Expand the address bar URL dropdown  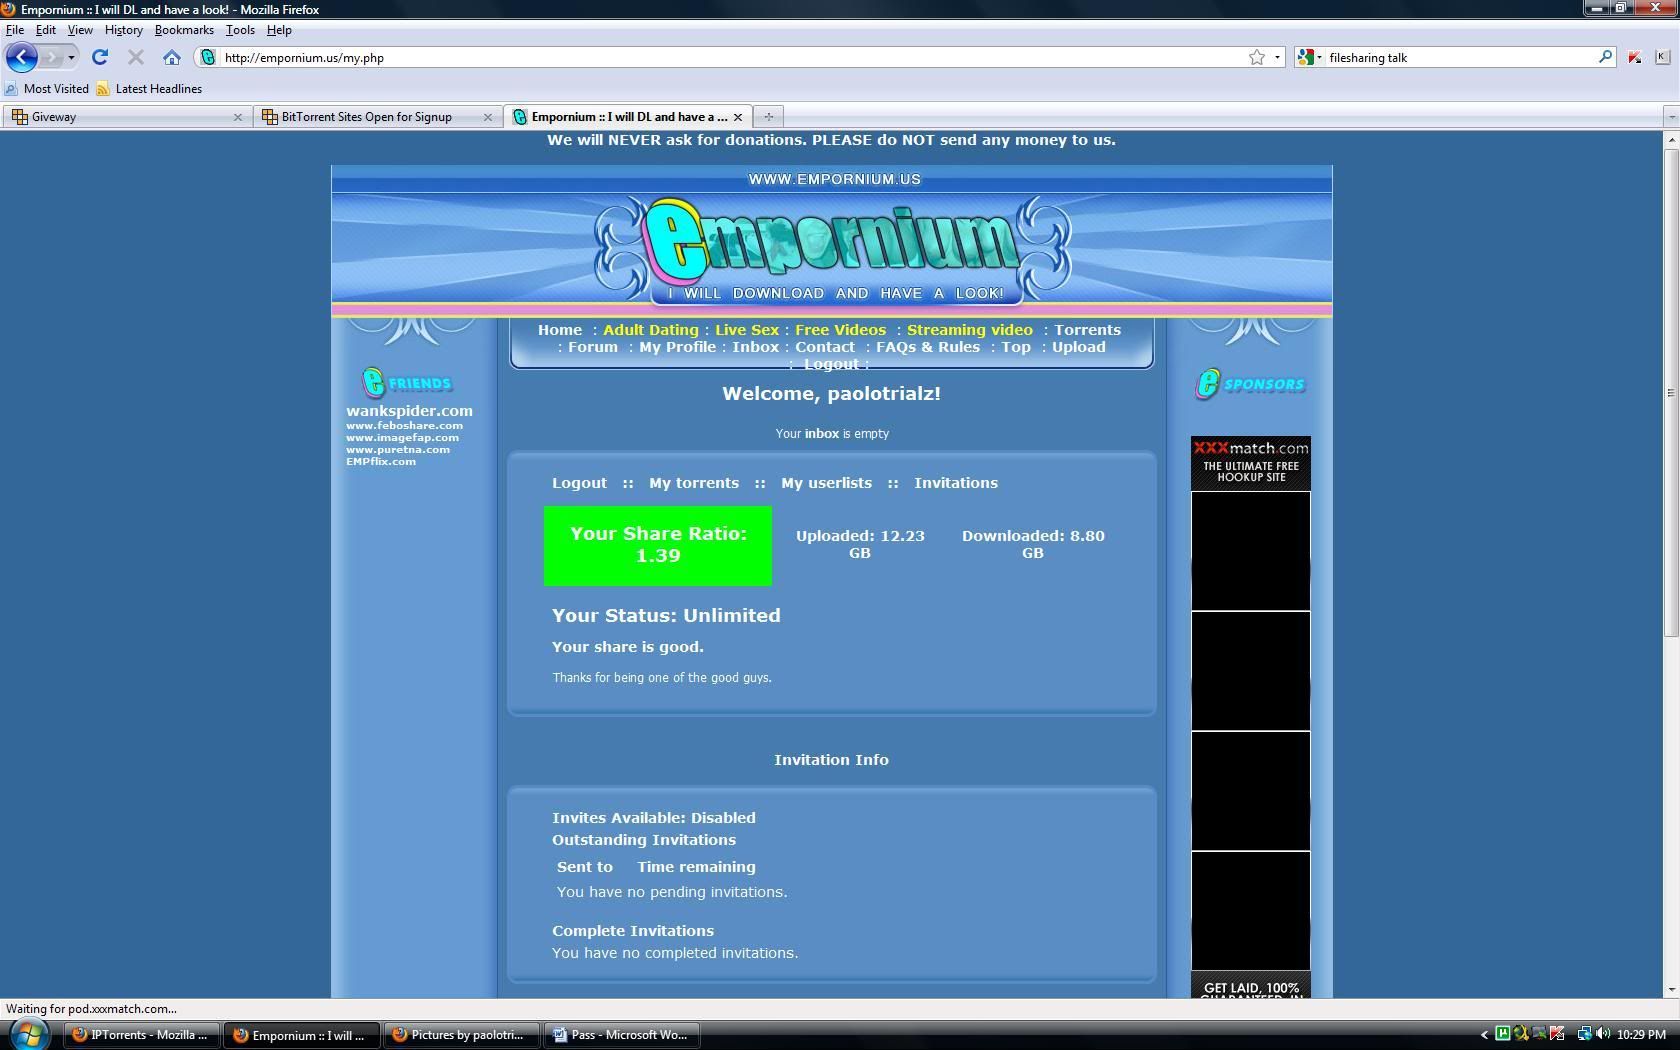pos(1277,57)
